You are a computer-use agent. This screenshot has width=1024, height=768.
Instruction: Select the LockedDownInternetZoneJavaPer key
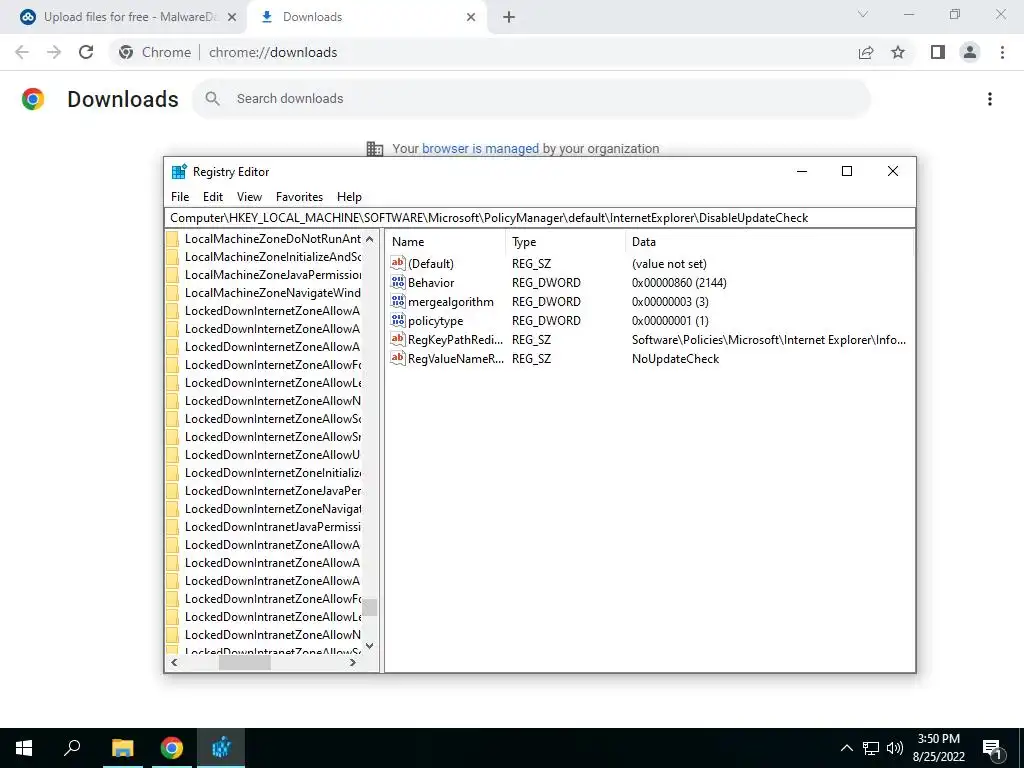click(272, 490)
